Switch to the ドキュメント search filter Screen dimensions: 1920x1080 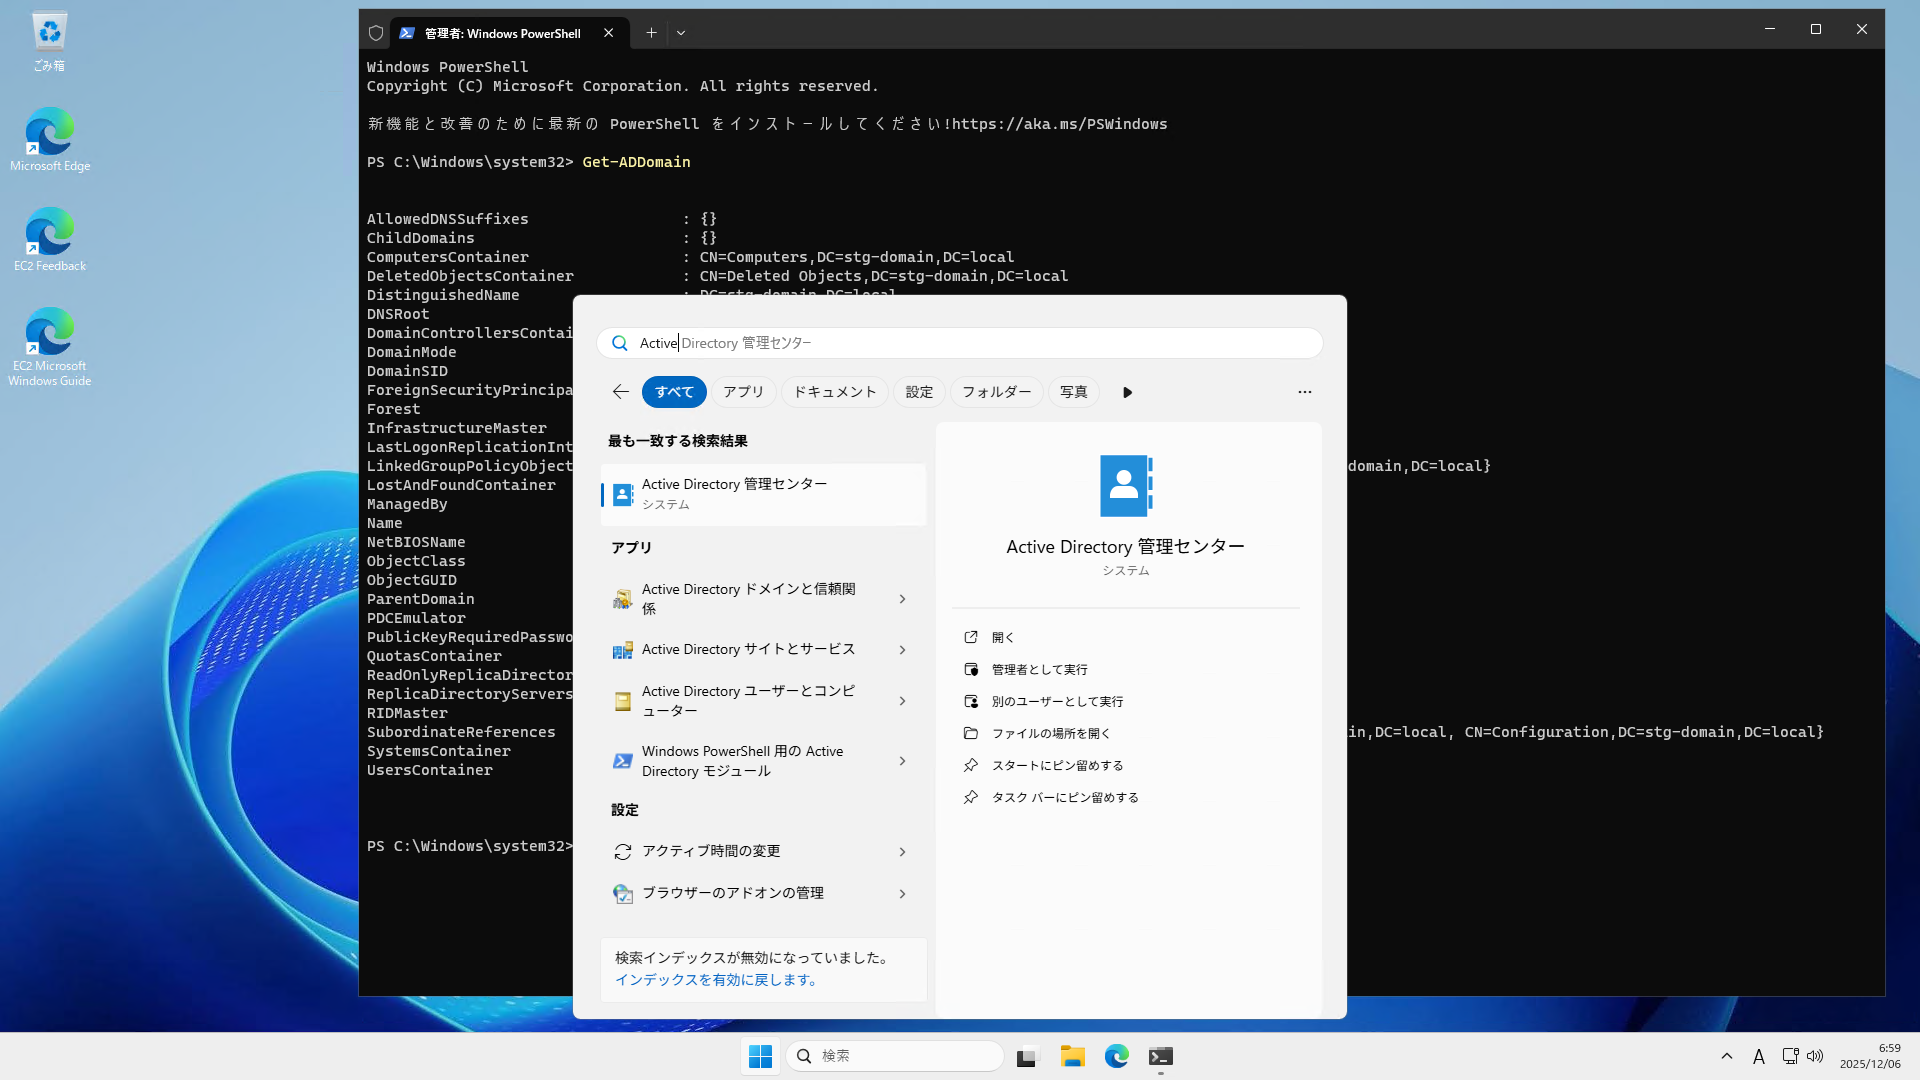tap(834, 391)
